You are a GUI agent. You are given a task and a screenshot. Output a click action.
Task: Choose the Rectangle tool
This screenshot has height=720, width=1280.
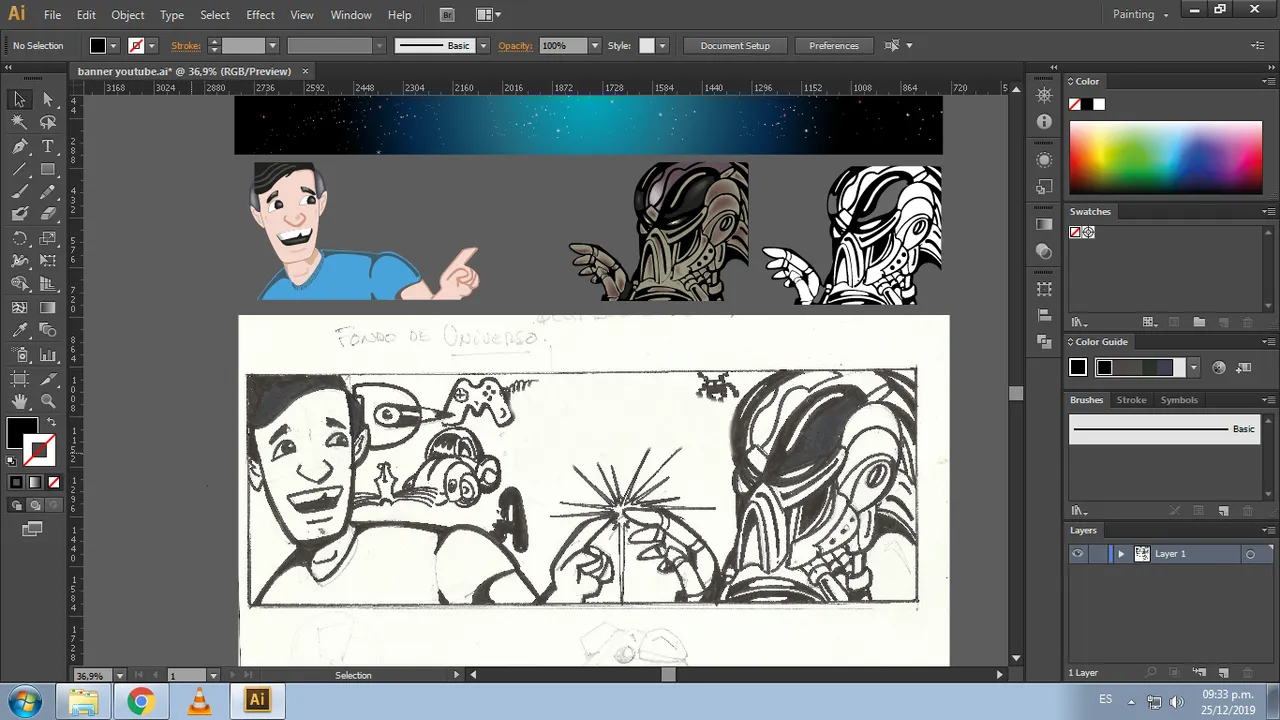[48, 169]
